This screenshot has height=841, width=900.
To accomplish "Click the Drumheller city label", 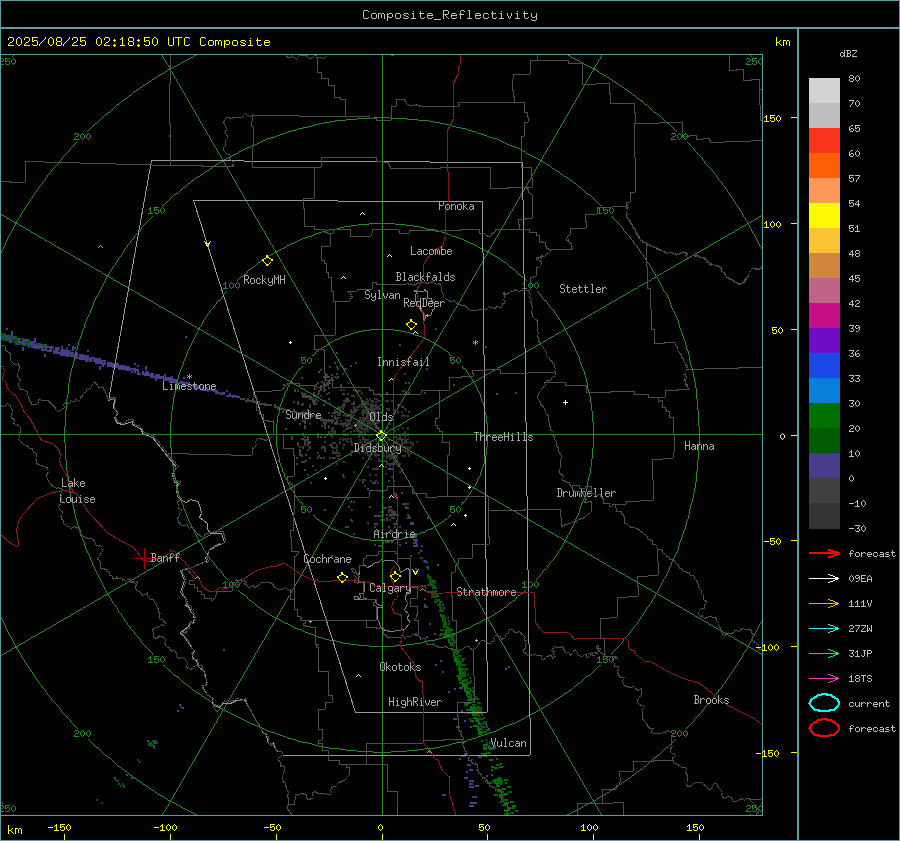I will [x=585, y=493].
